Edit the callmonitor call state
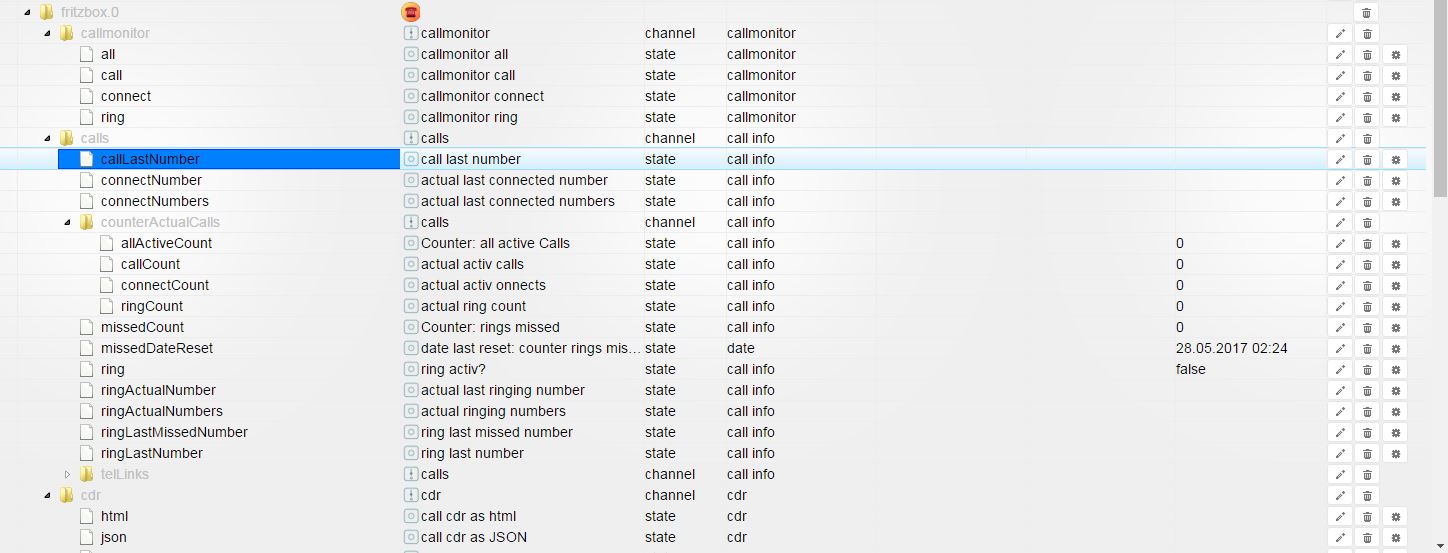Viewport: 1448px width, 553px height. click(x=1340, y=75)
